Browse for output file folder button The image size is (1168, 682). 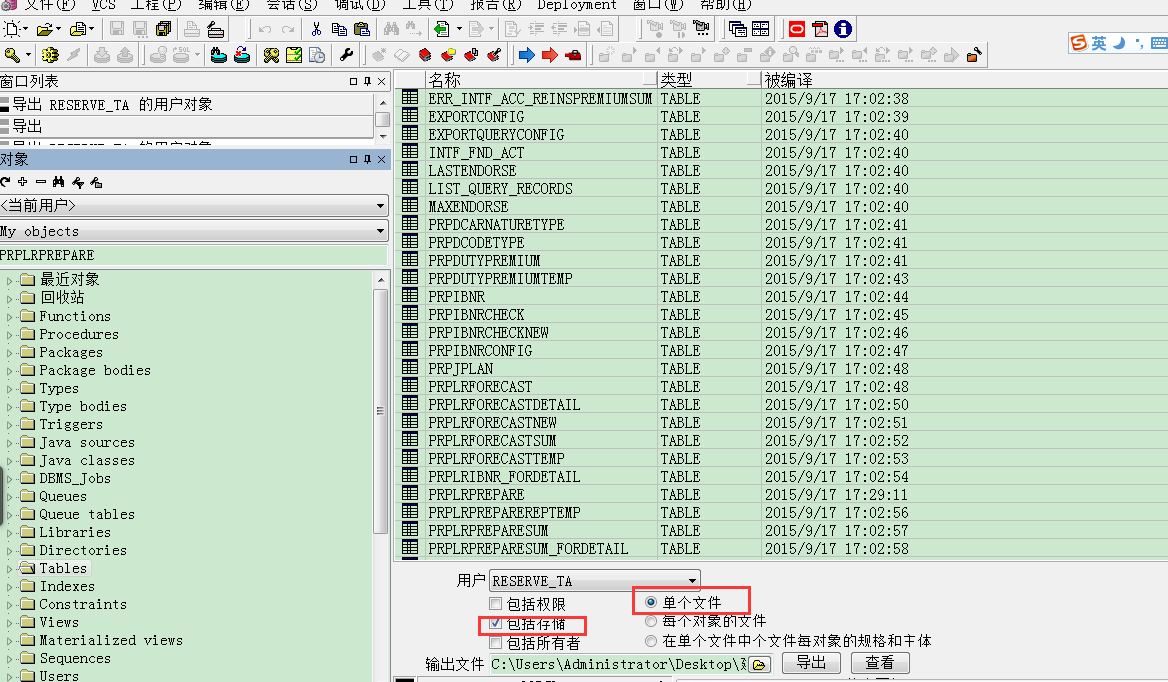tap(759, 664)
